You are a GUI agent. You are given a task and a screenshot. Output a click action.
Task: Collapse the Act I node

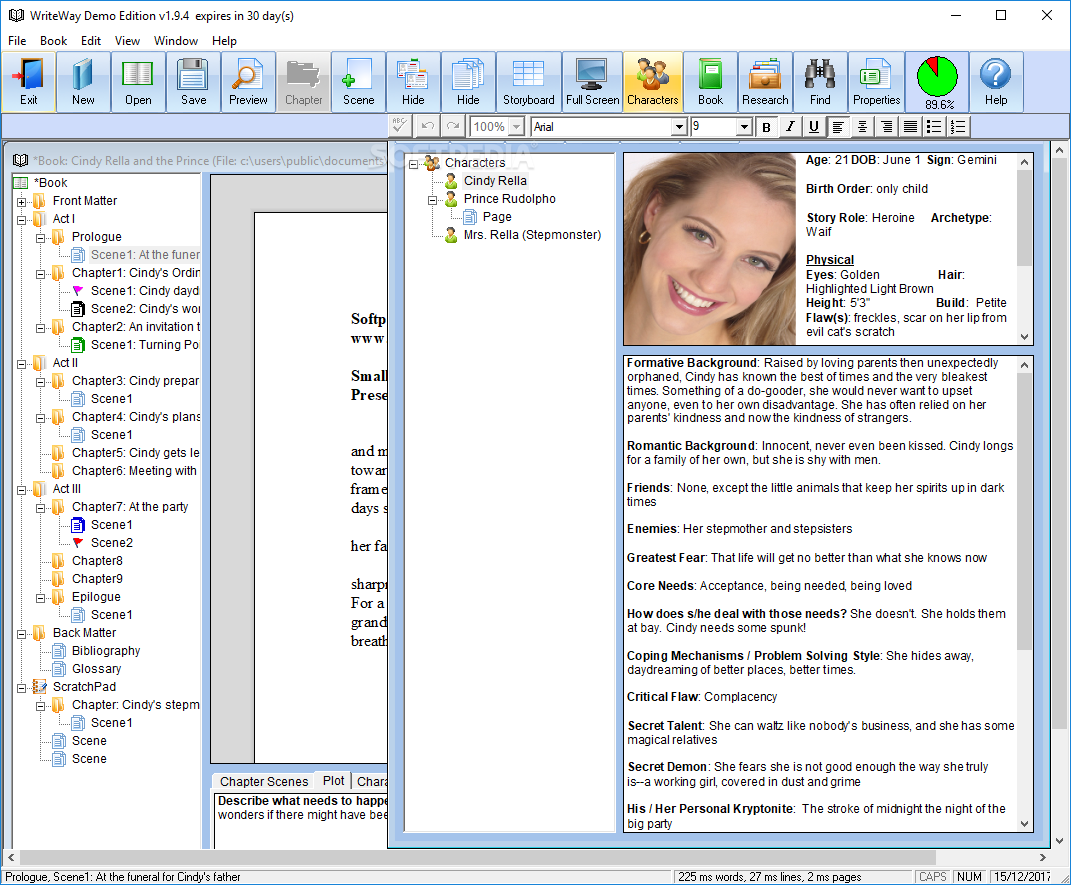pyautogui.click(x=21, y=220)
